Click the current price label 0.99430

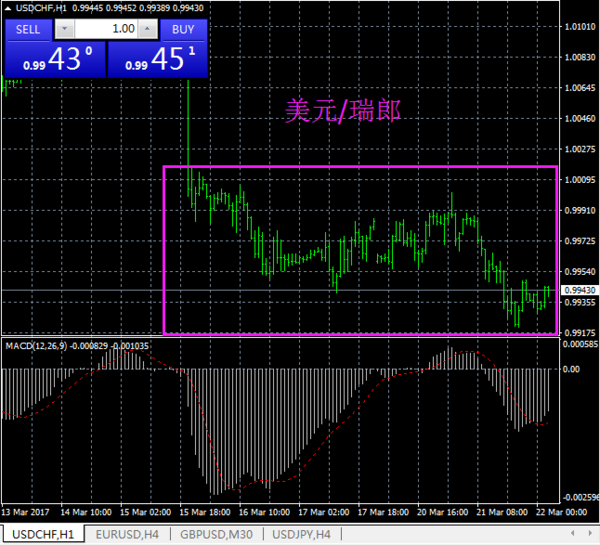pos(580,290)
